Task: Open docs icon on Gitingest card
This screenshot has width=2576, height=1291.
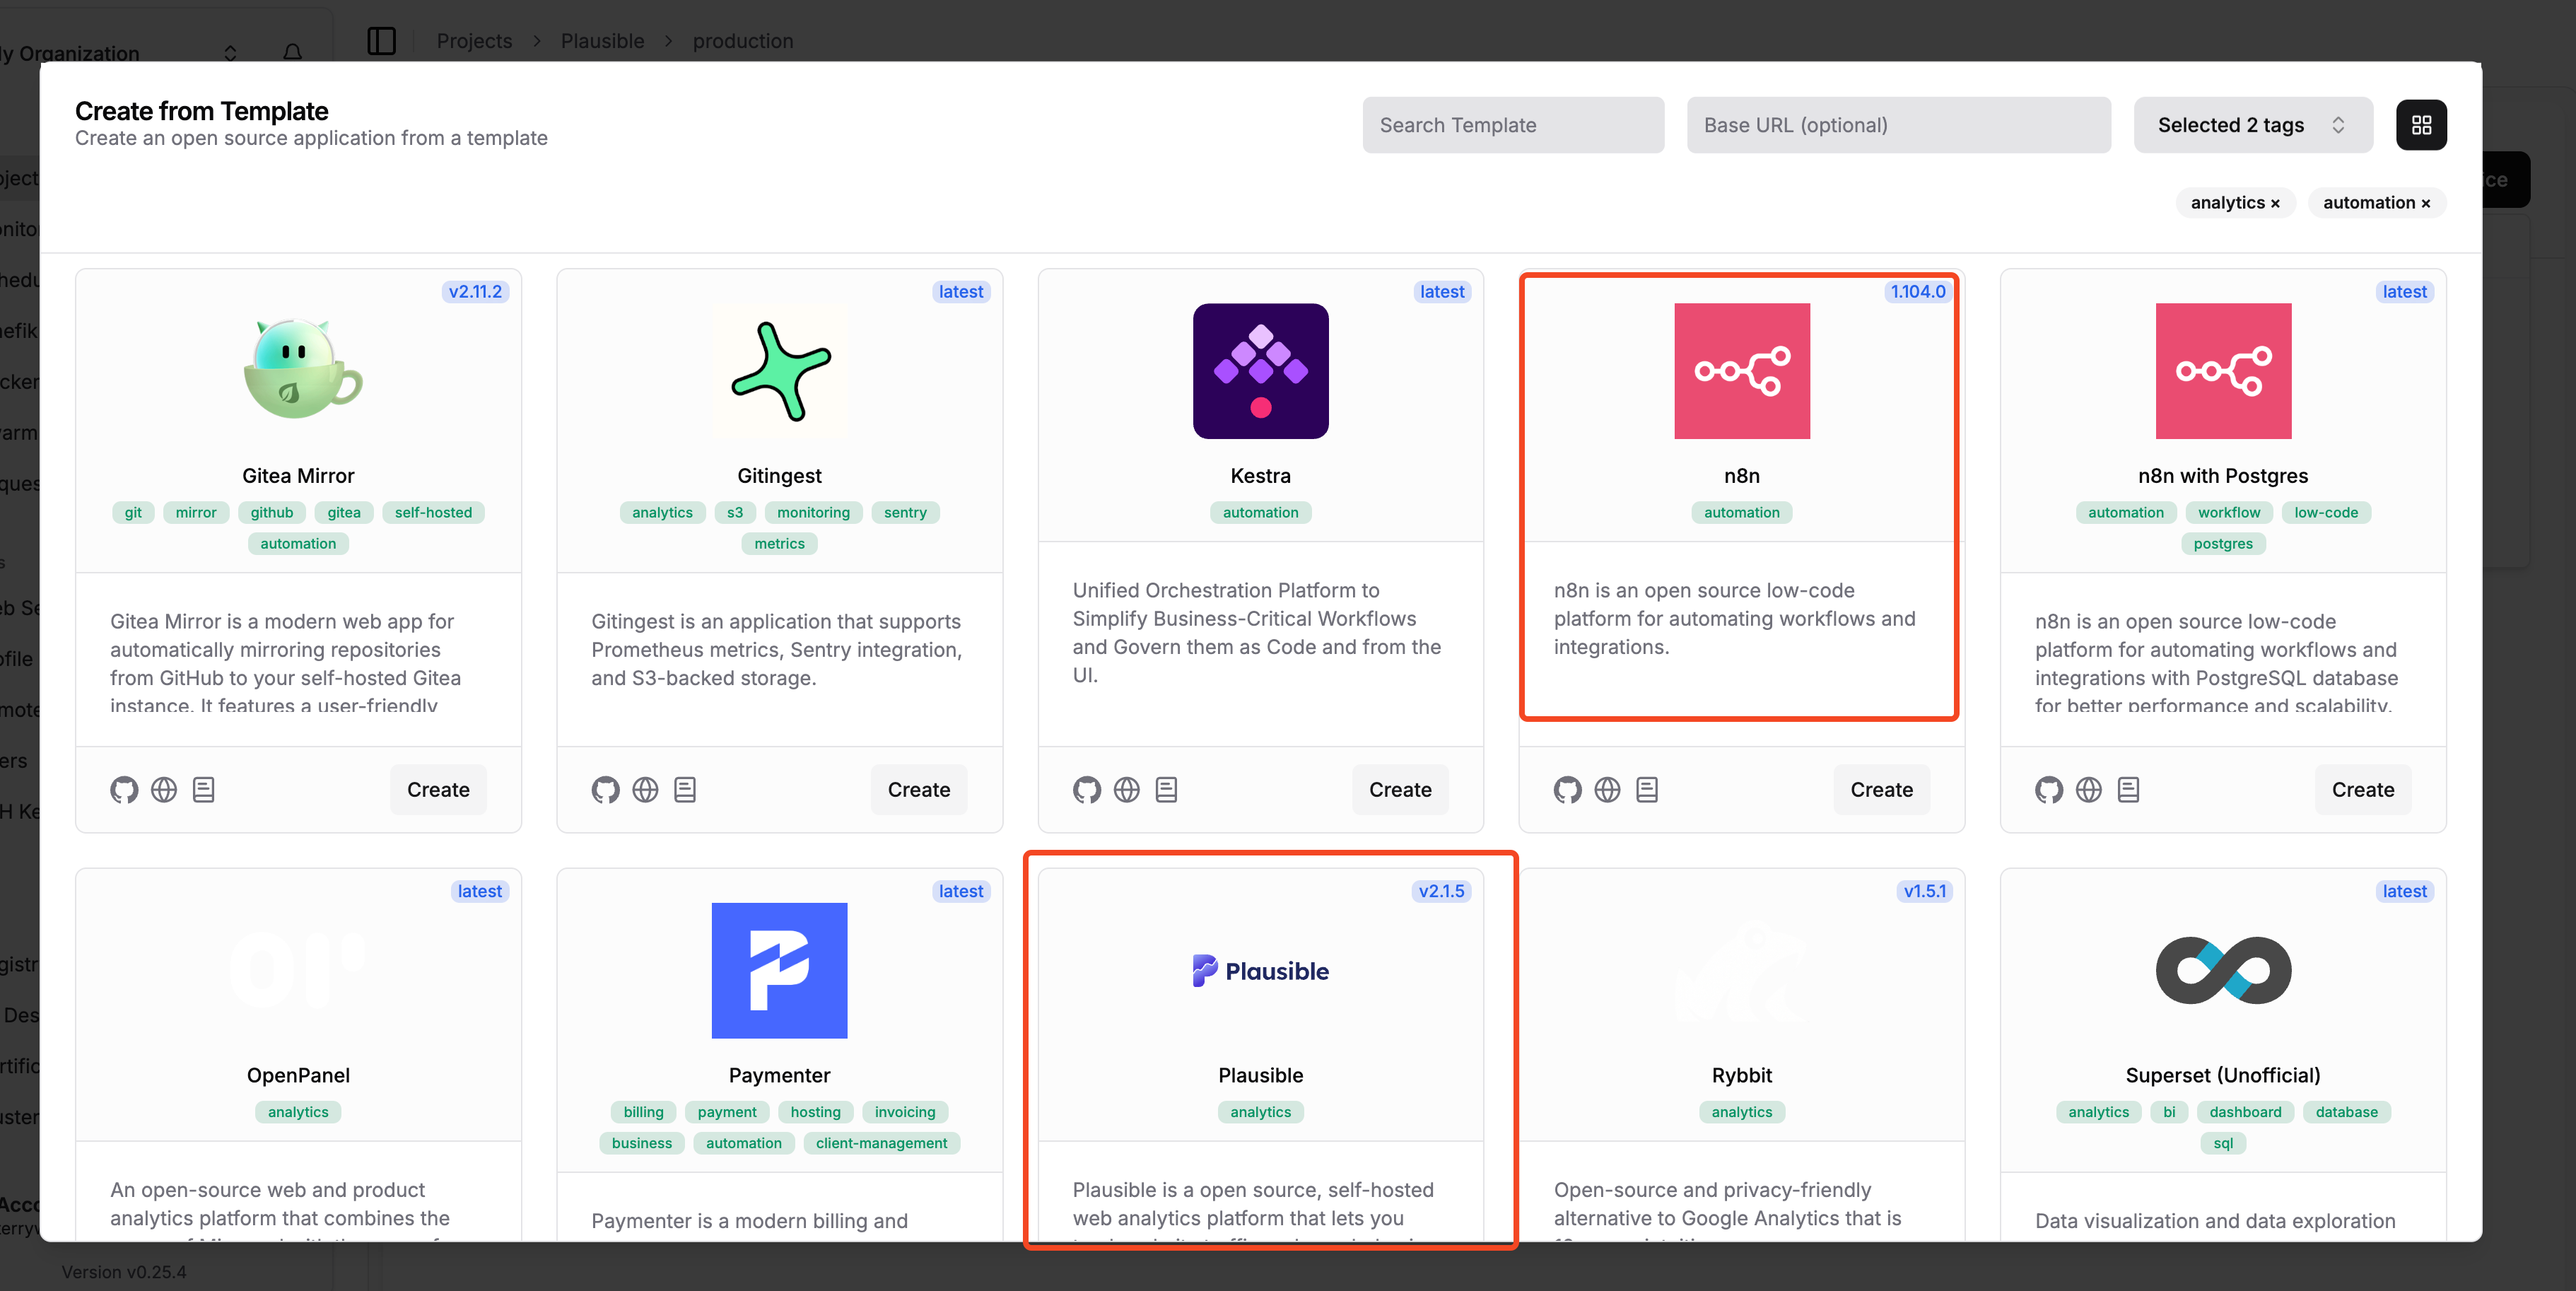Action: 685,790
